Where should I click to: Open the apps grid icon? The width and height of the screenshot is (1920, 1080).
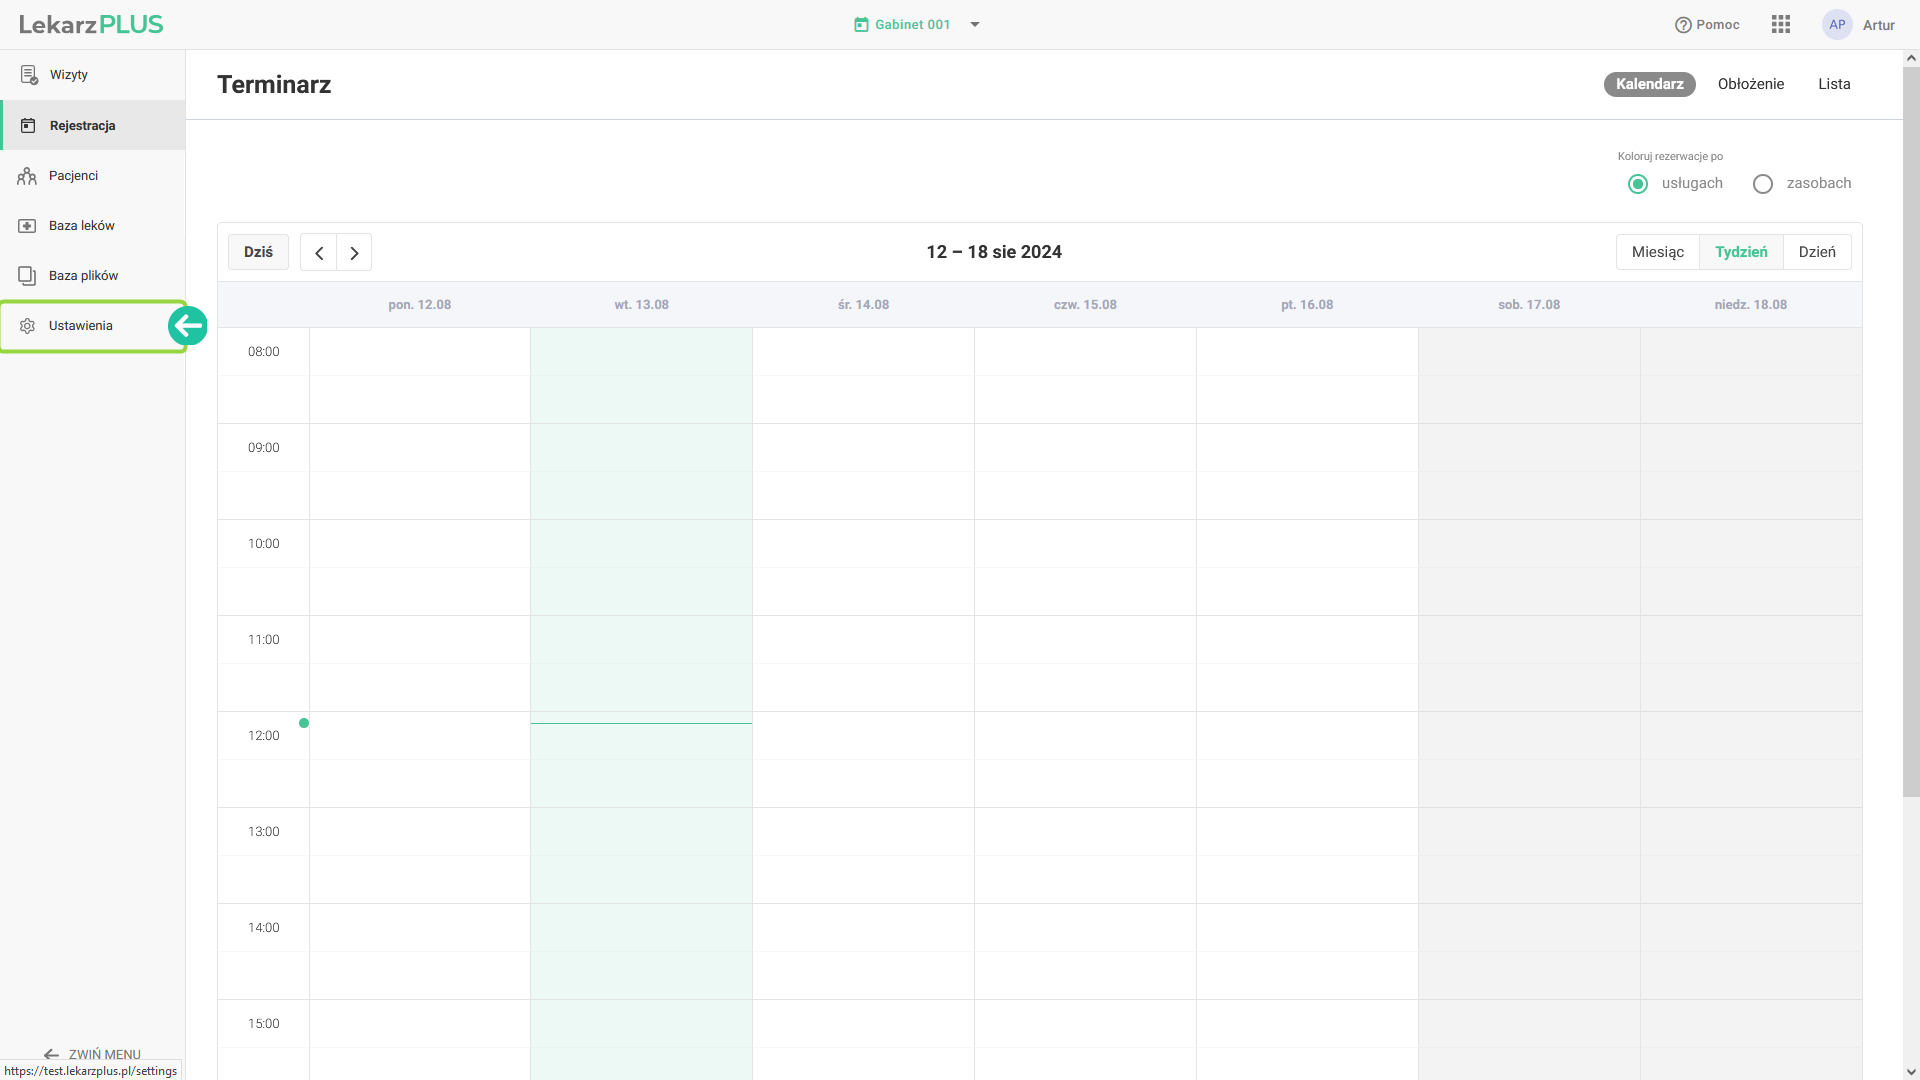point(1781,25)
